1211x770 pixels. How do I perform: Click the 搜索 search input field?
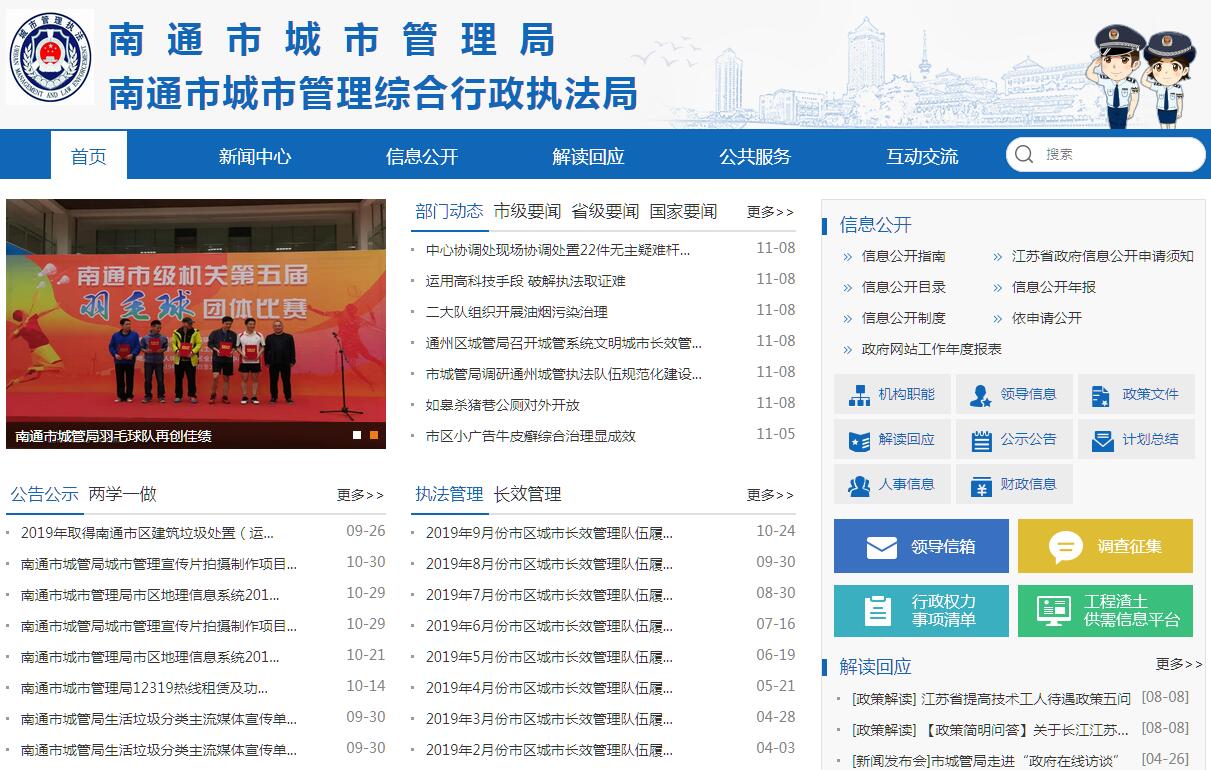point(1115,155)
